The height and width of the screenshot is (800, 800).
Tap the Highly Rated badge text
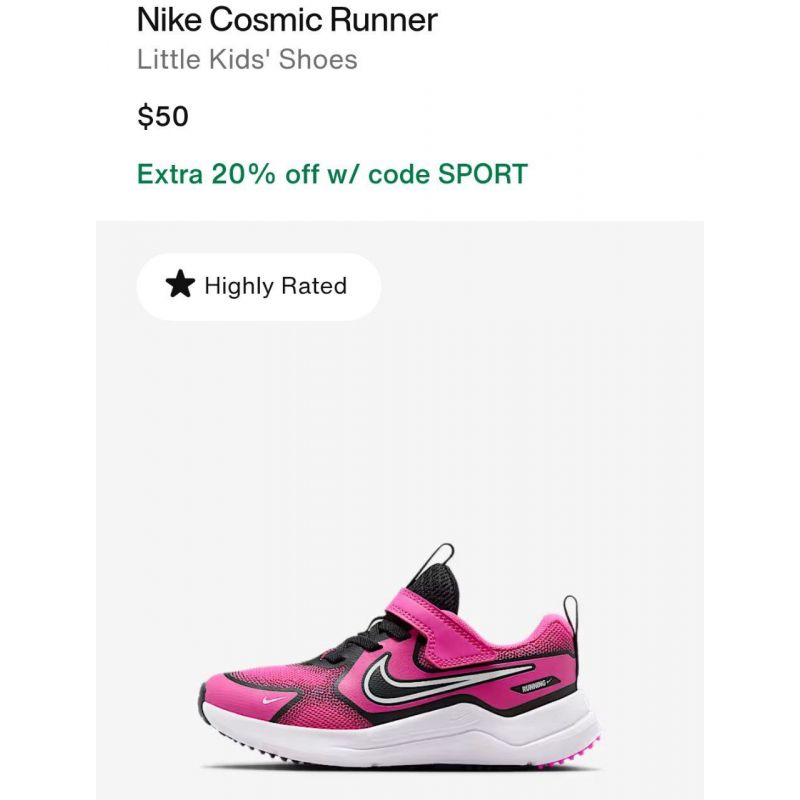click(276, 286)
